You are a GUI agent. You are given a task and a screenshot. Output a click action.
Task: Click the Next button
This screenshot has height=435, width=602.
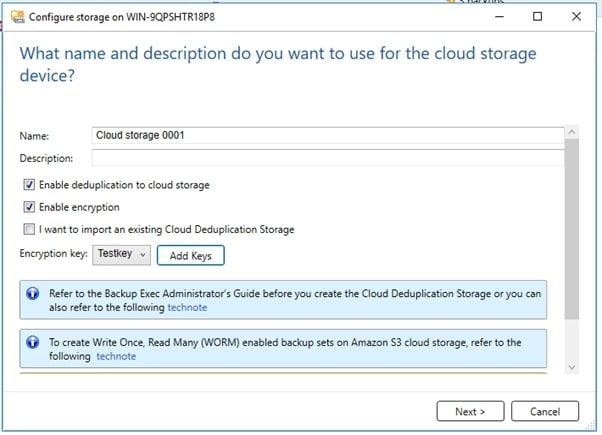(469, 411)
